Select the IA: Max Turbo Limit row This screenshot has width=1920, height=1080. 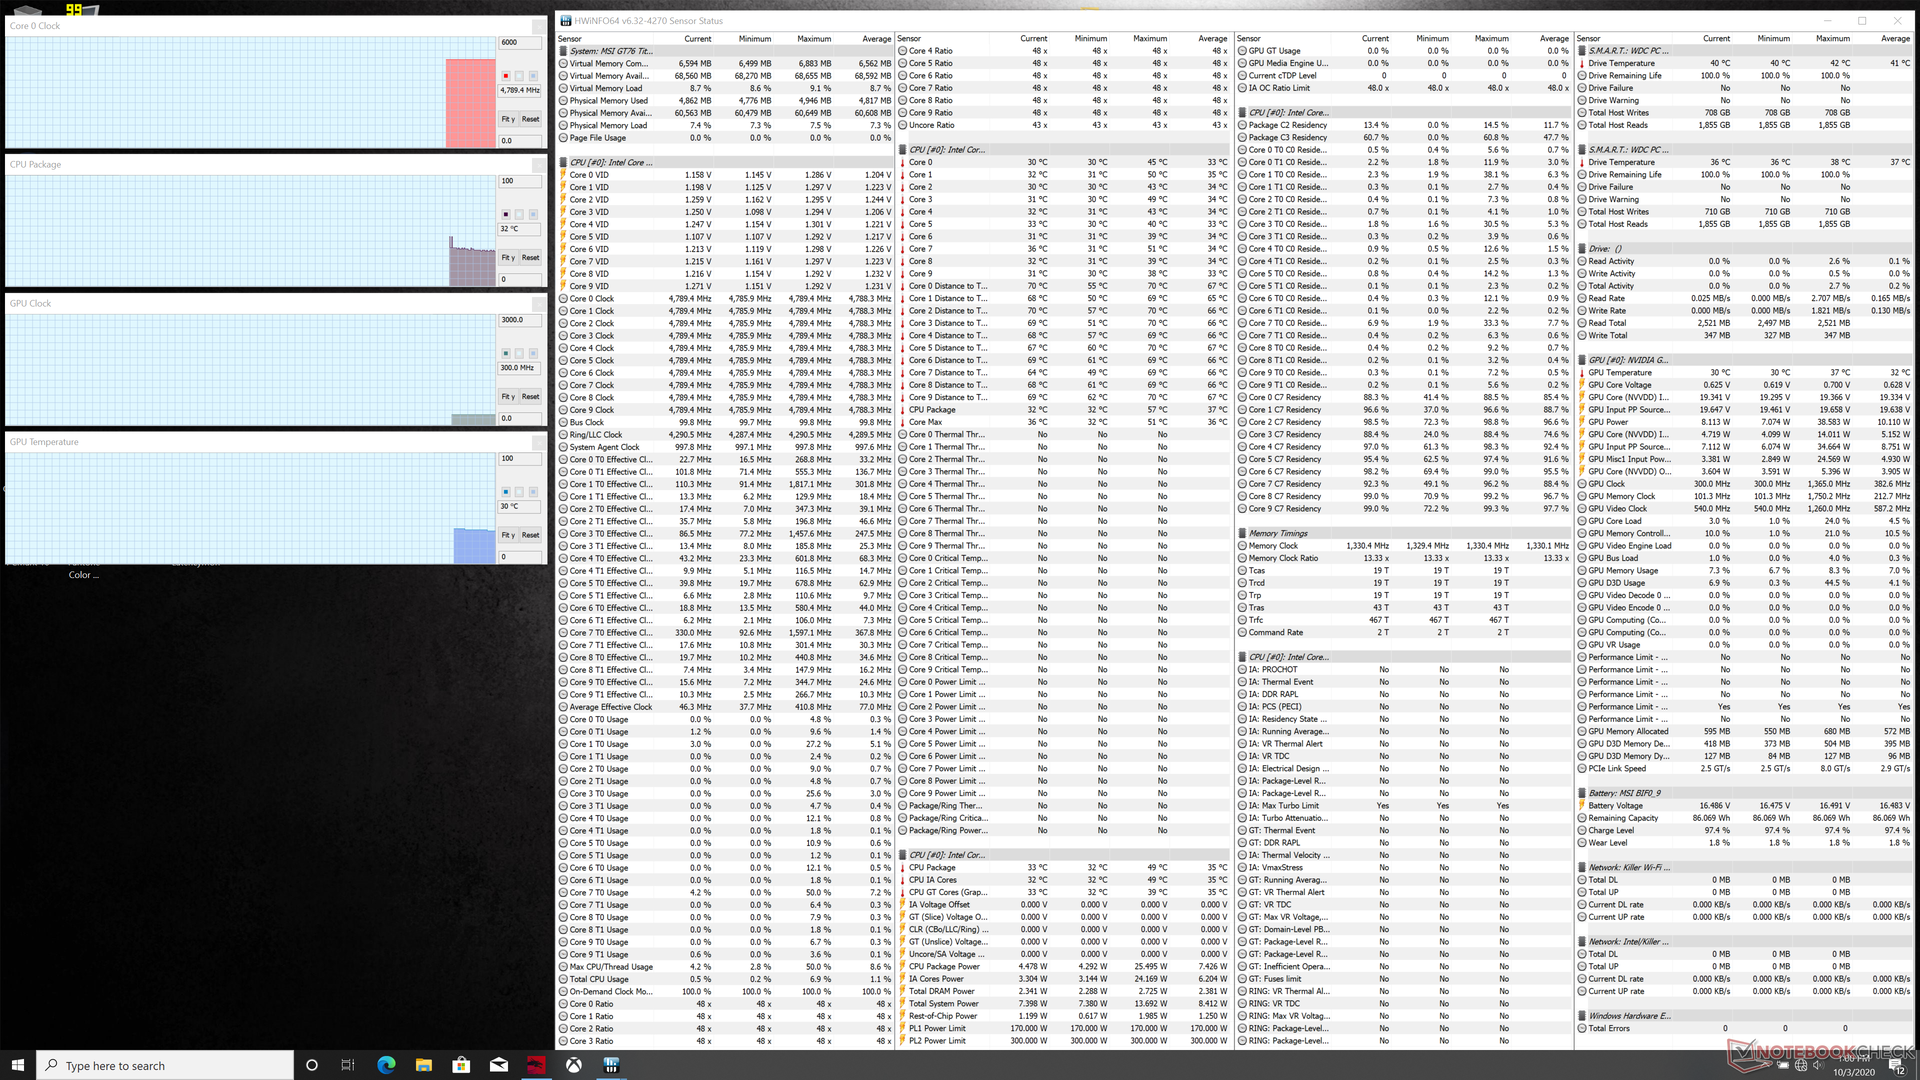(x=1406, y=806)
